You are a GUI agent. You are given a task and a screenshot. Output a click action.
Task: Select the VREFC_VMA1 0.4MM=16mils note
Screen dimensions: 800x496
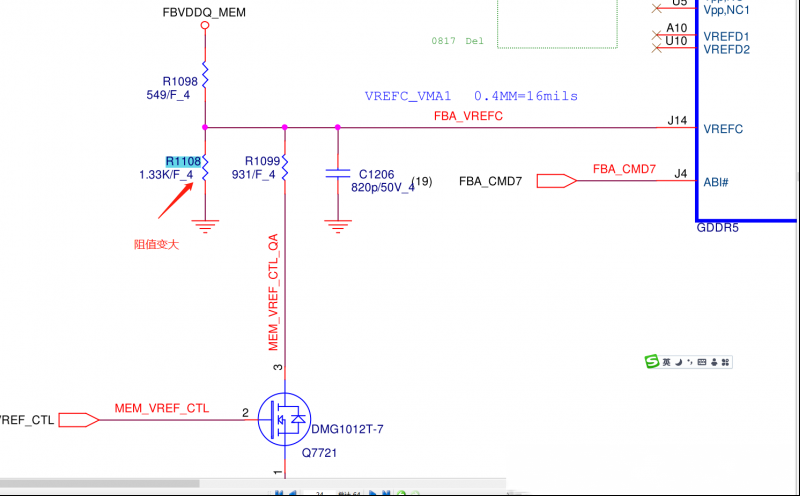(x=471, y=96)
